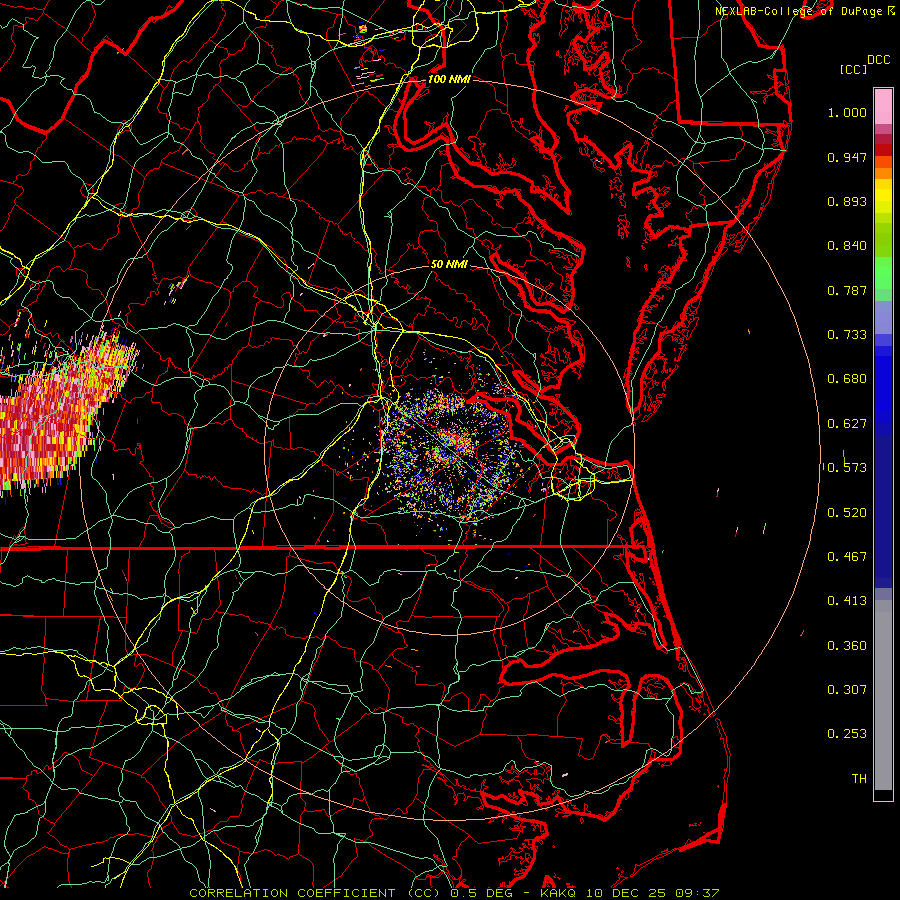Click the DCC label above the color bar
This screenshot has width=900, height=900.
point(878,60)
